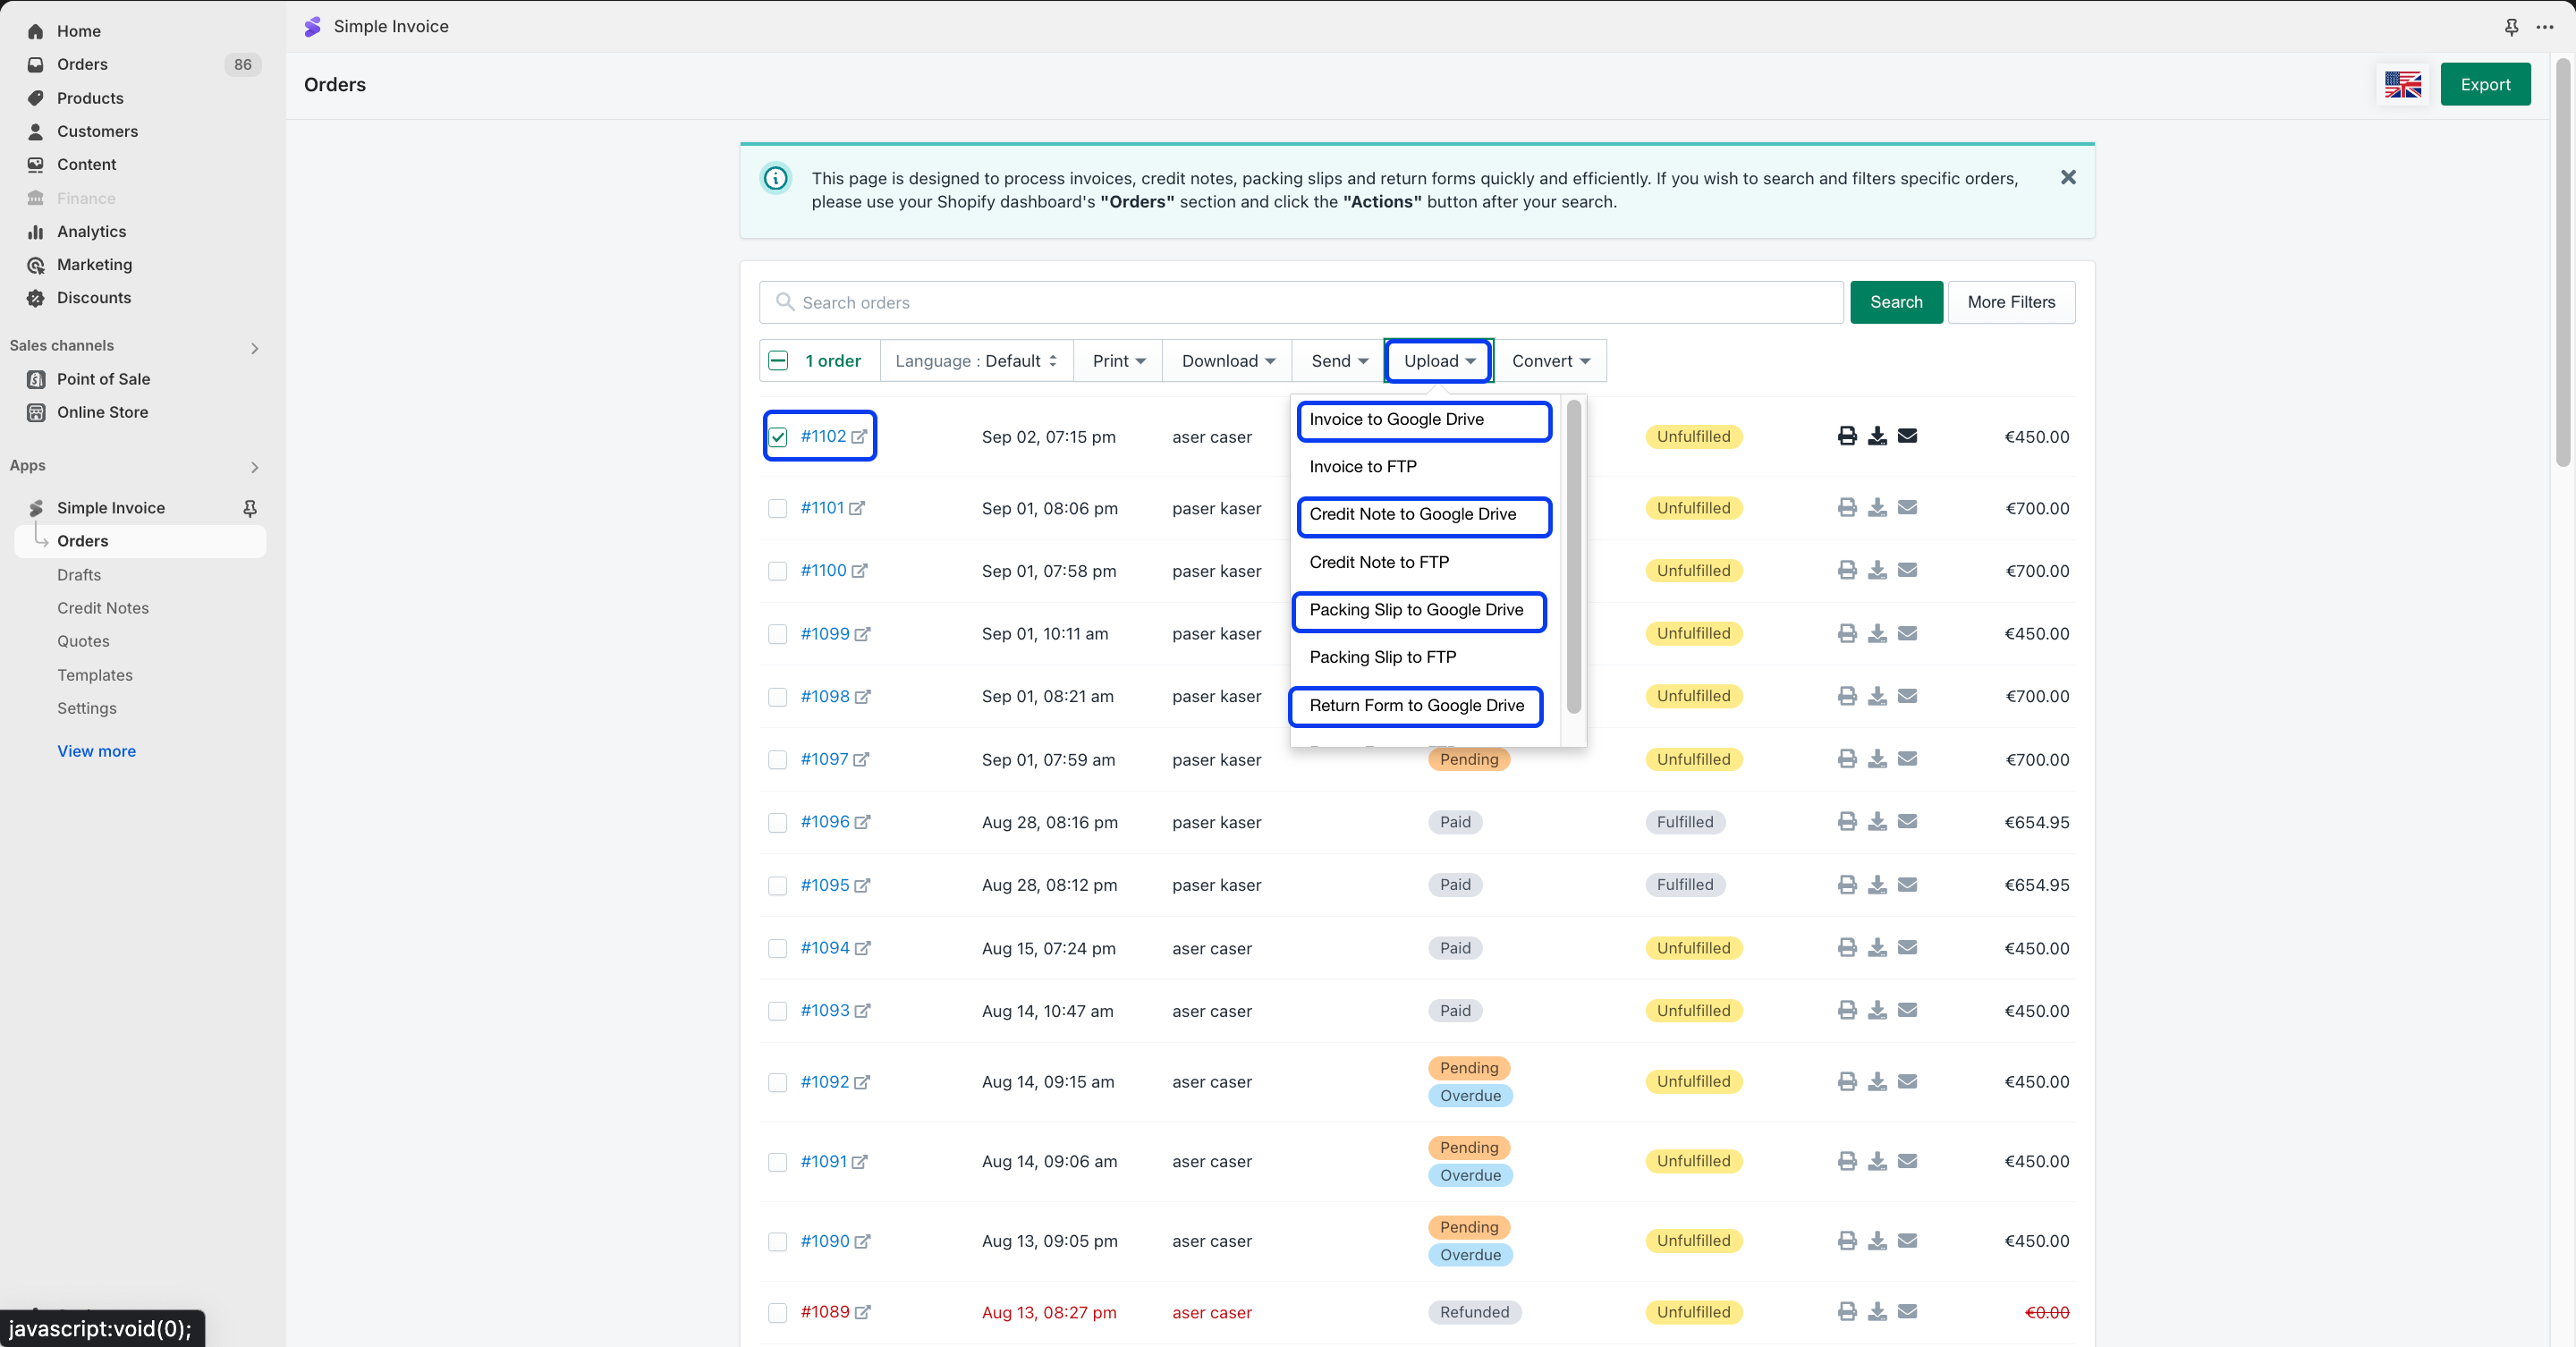
Task: Uncheck the order #1102 checkbox
Action: [x=778, y=437]
